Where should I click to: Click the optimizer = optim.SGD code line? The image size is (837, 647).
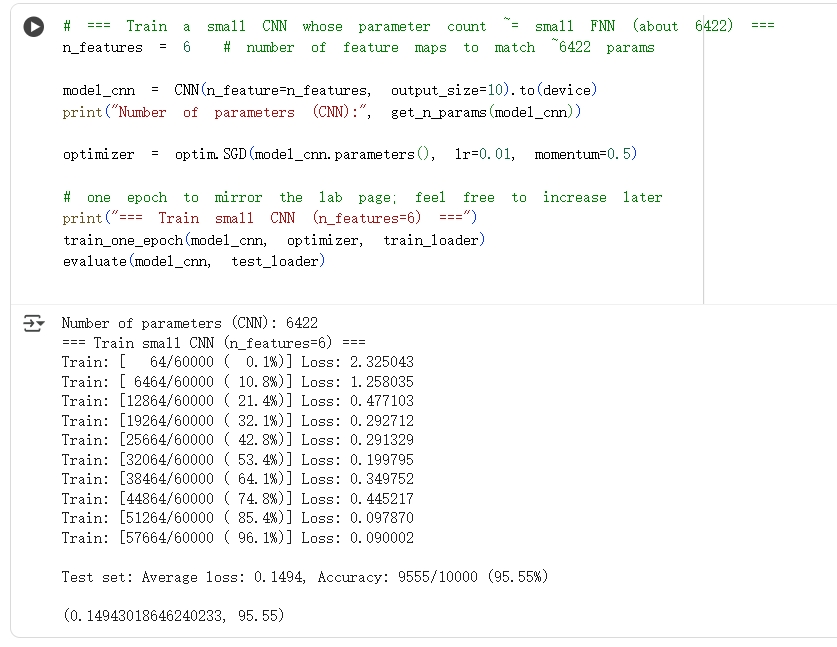pos(349,154)
